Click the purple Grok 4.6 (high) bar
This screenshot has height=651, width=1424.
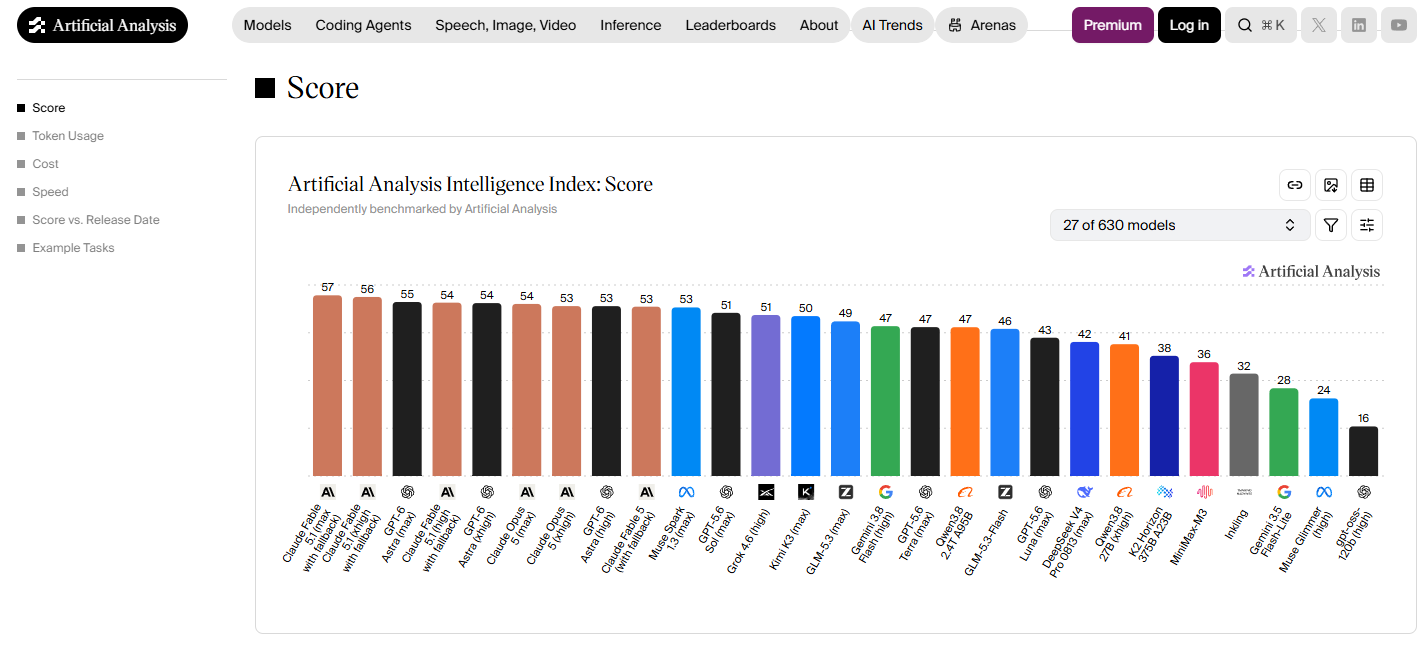(766, 396)
